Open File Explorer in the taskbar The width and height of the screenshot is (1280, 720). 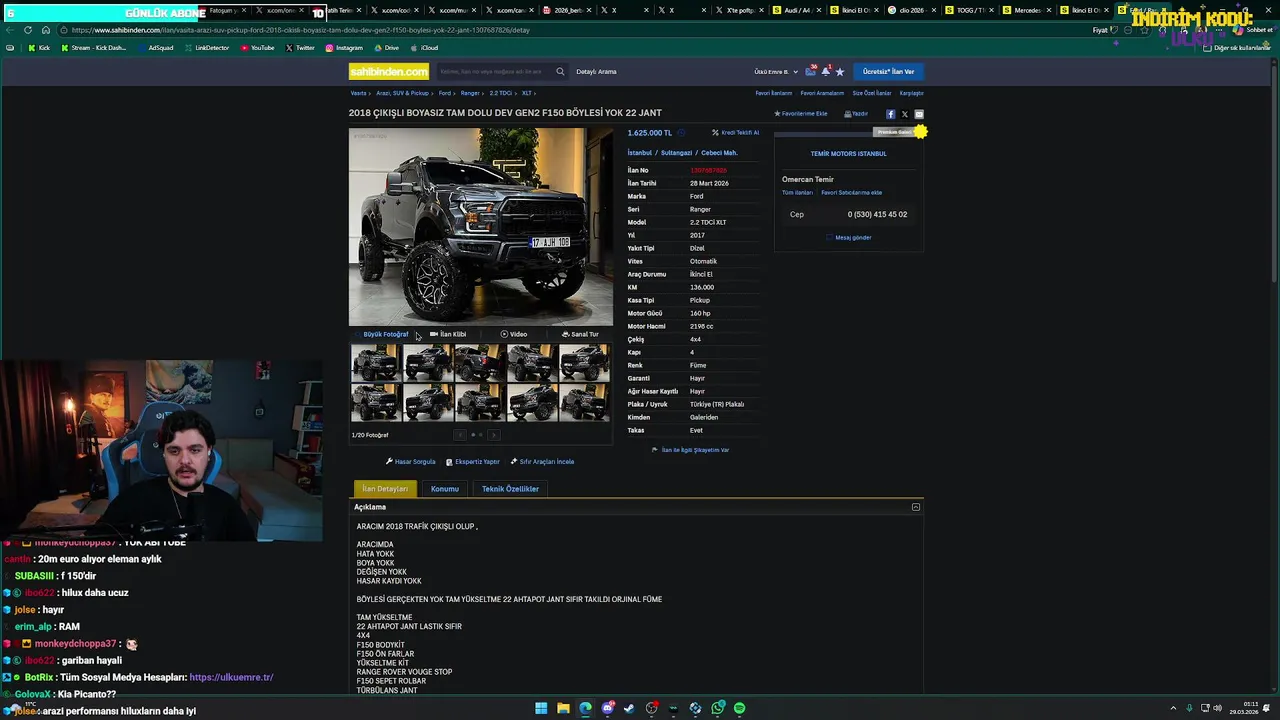coord(563,708)
